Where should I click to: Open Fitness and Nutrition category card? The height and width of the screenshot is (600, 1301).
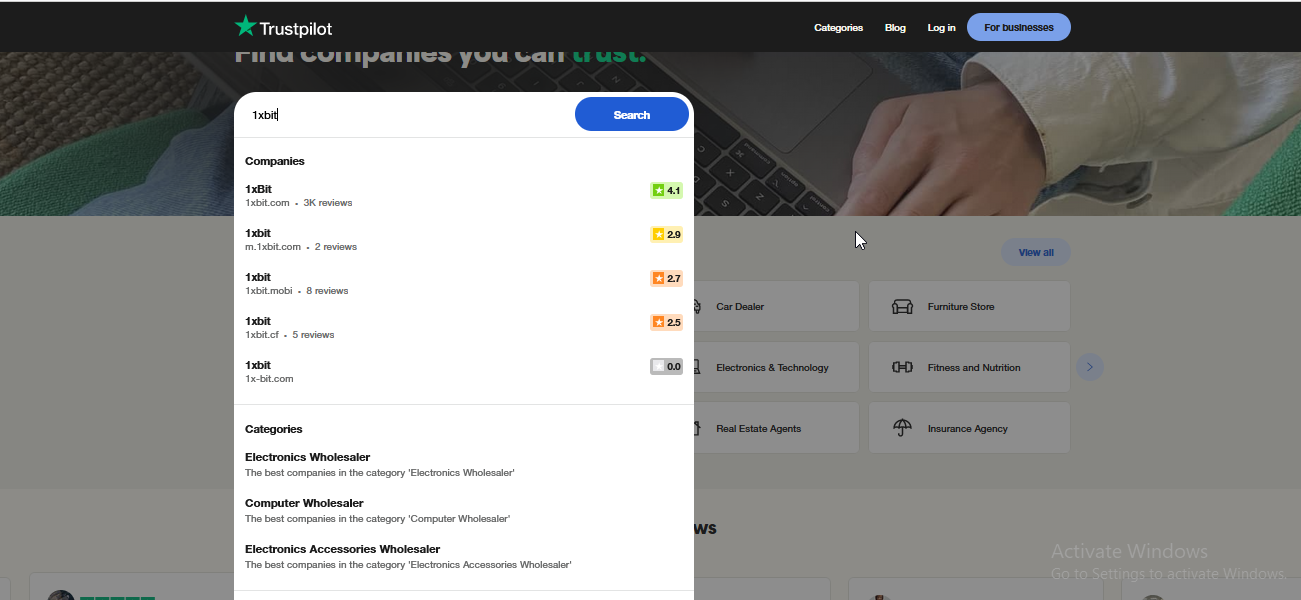coord(969,367)
